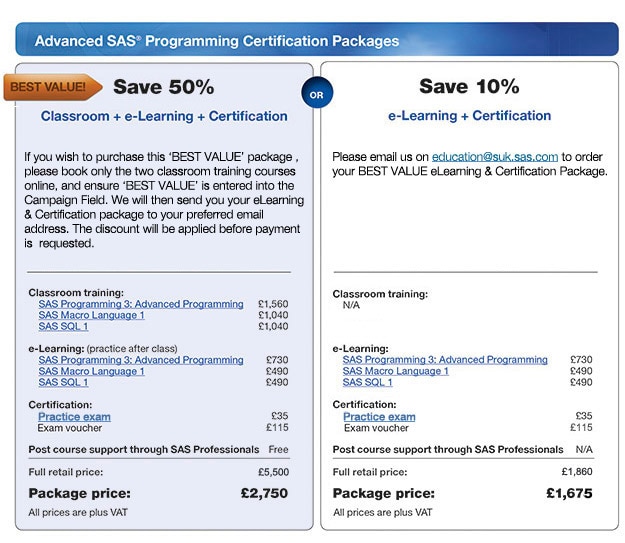
Task: Open right e-Learning SAS SQL 1 link
Action: point(367,382)
